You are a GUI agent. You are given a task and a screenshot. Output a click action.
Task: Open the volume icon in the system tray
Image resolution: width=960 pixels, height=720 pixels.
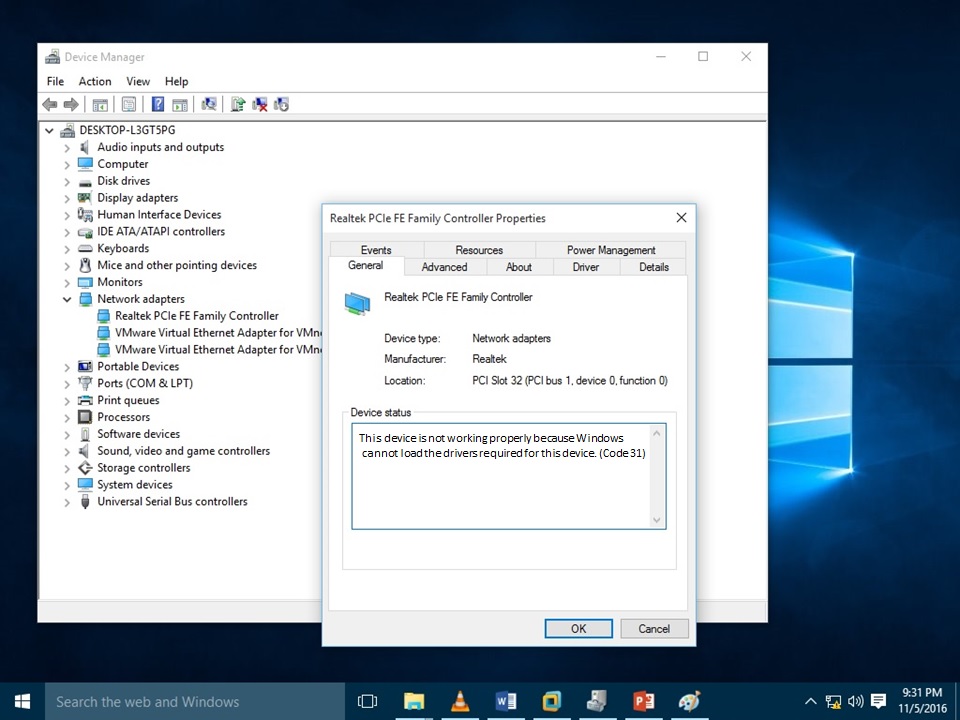click(855, 700)
